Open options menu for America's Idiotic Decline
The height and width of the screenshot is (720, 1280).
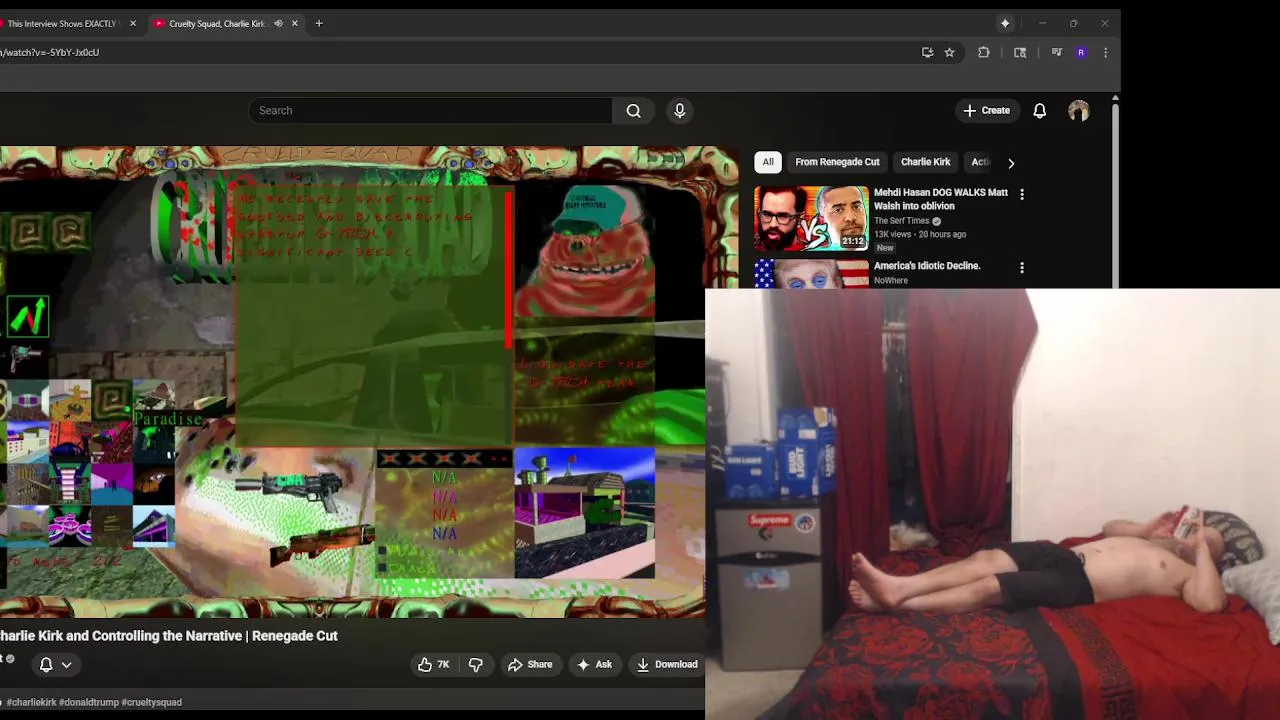tap(1021, 268)
